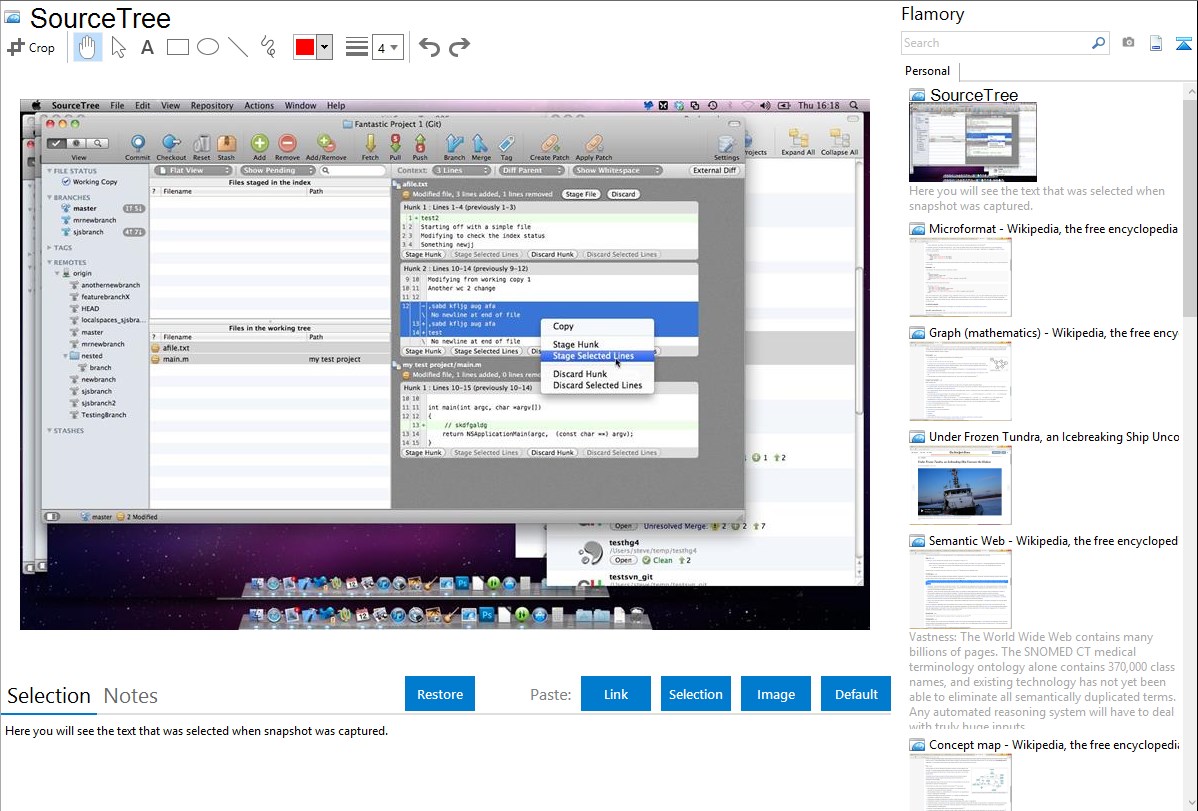Click the camera capture icon
1198x811 pixels.
click(1128, 43)
